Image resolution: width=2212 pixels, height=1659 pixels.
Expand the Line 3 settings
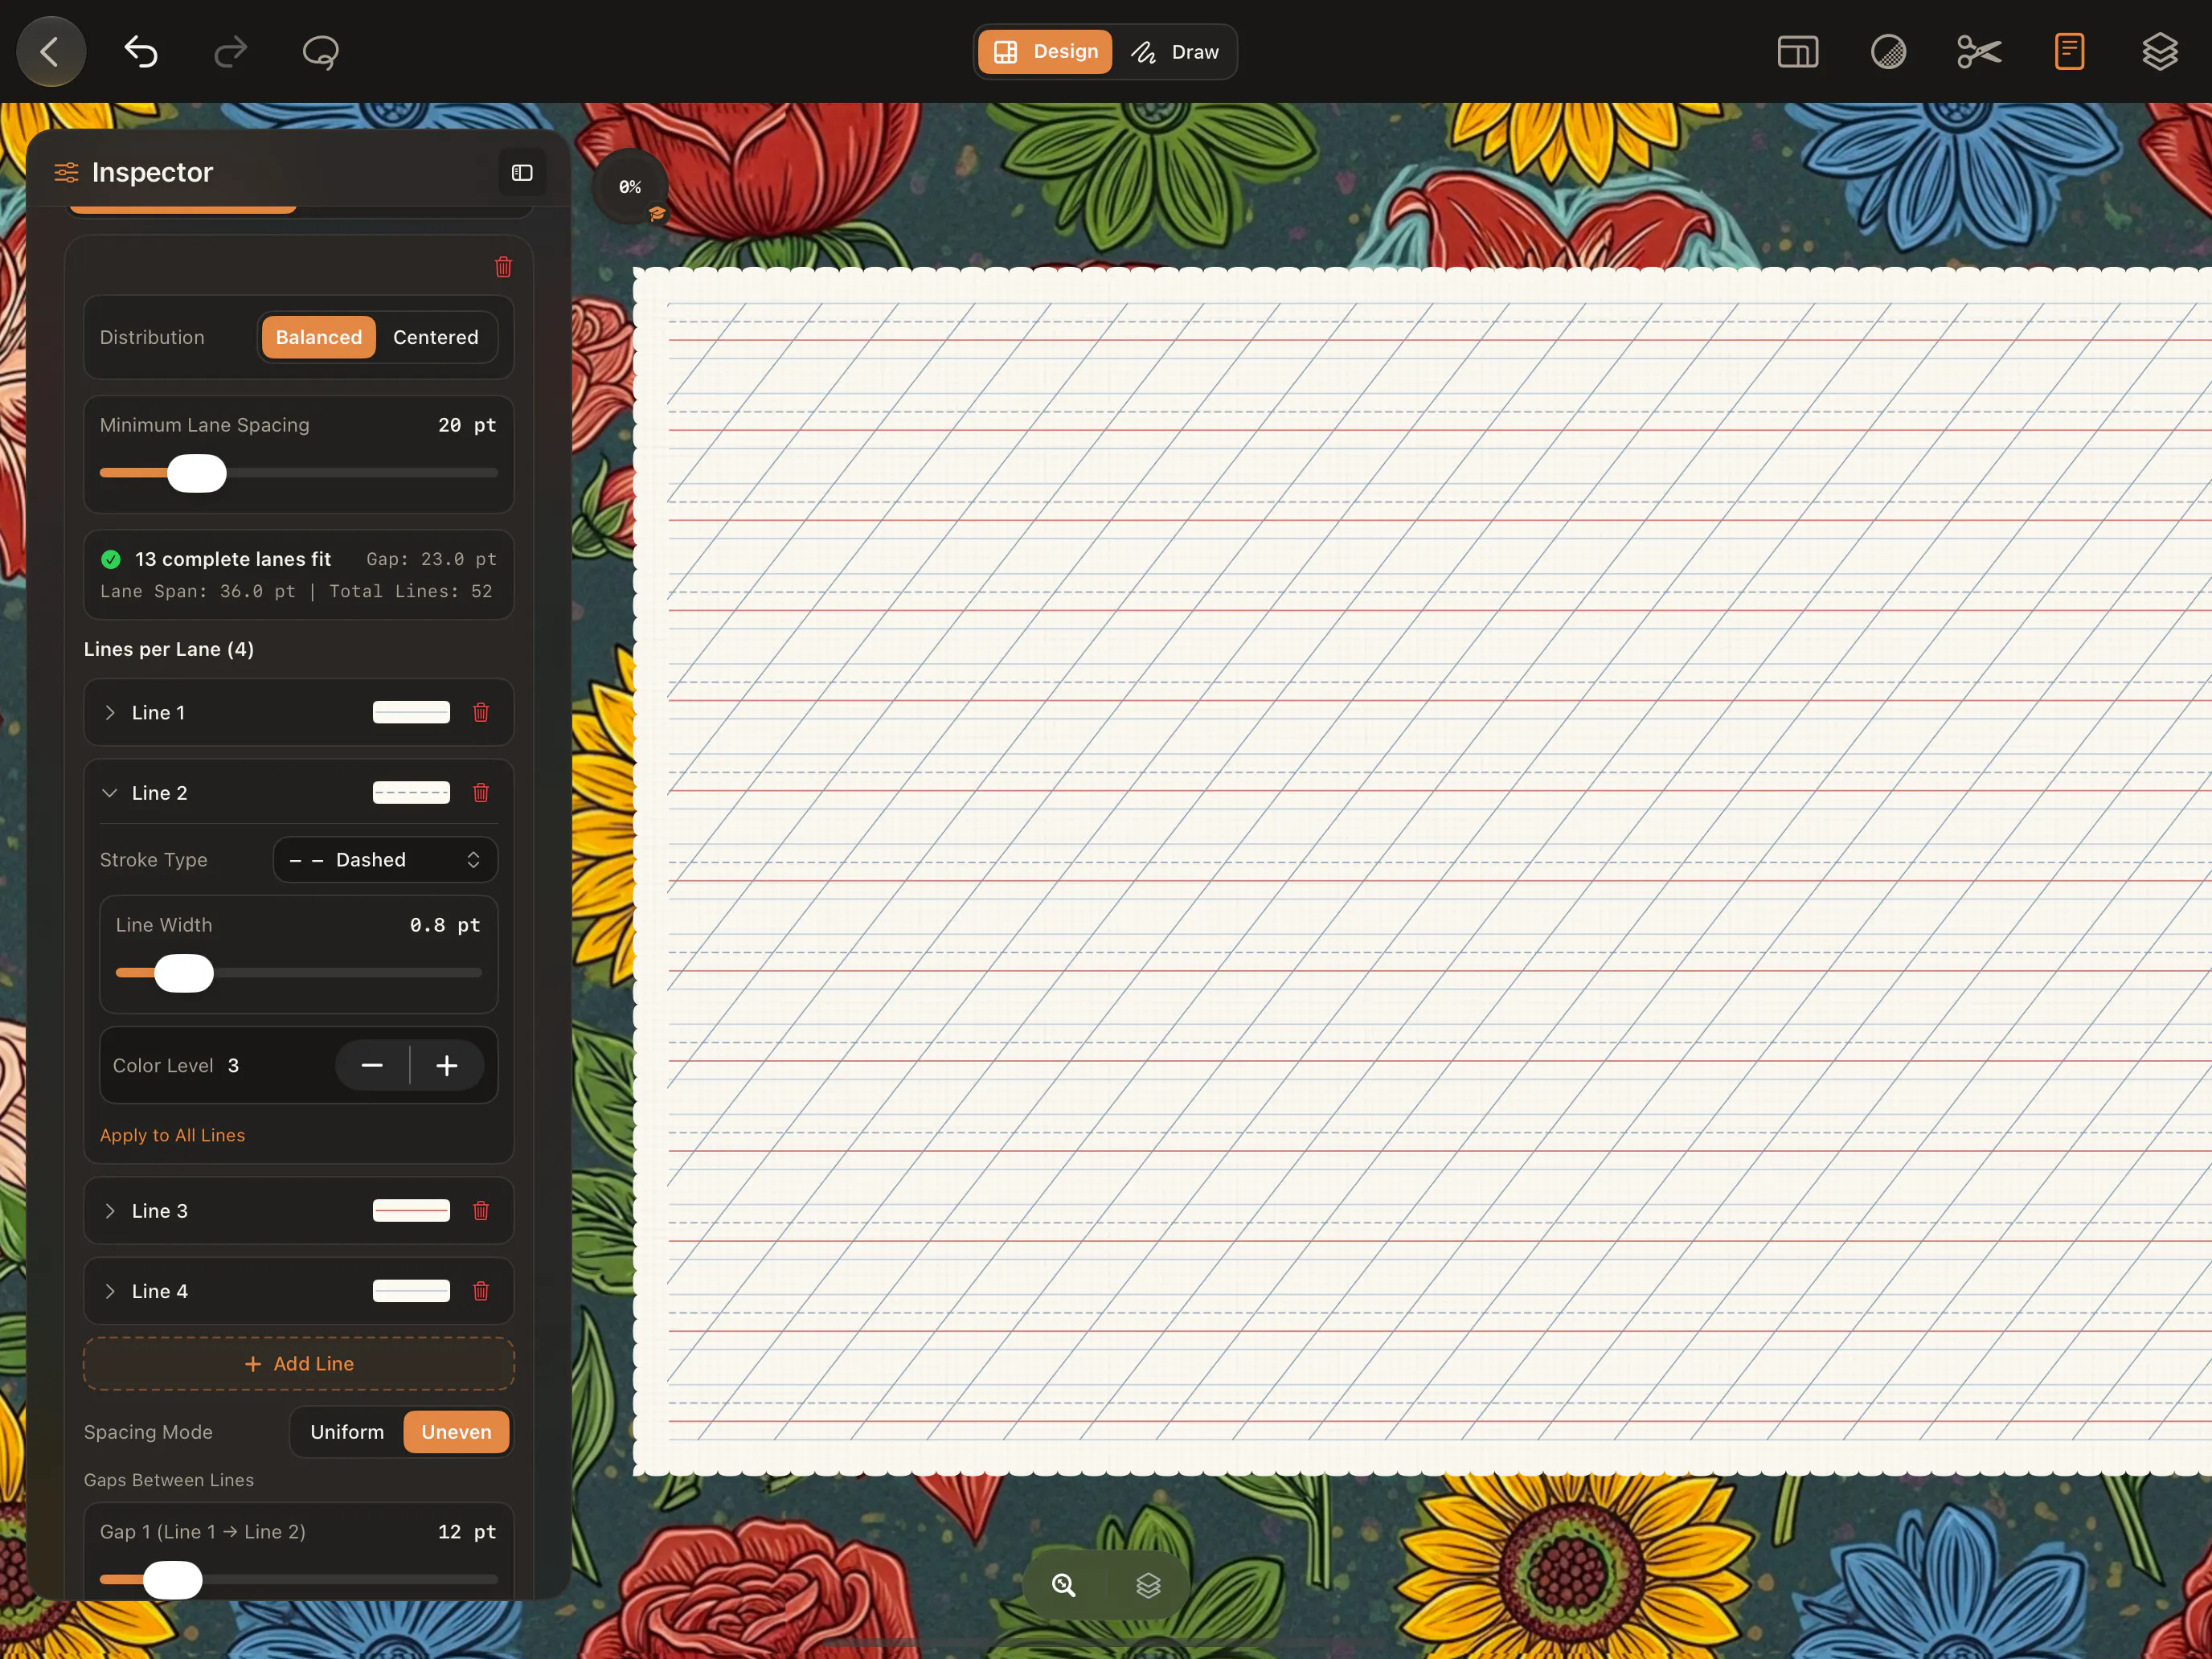point(110,1211)
